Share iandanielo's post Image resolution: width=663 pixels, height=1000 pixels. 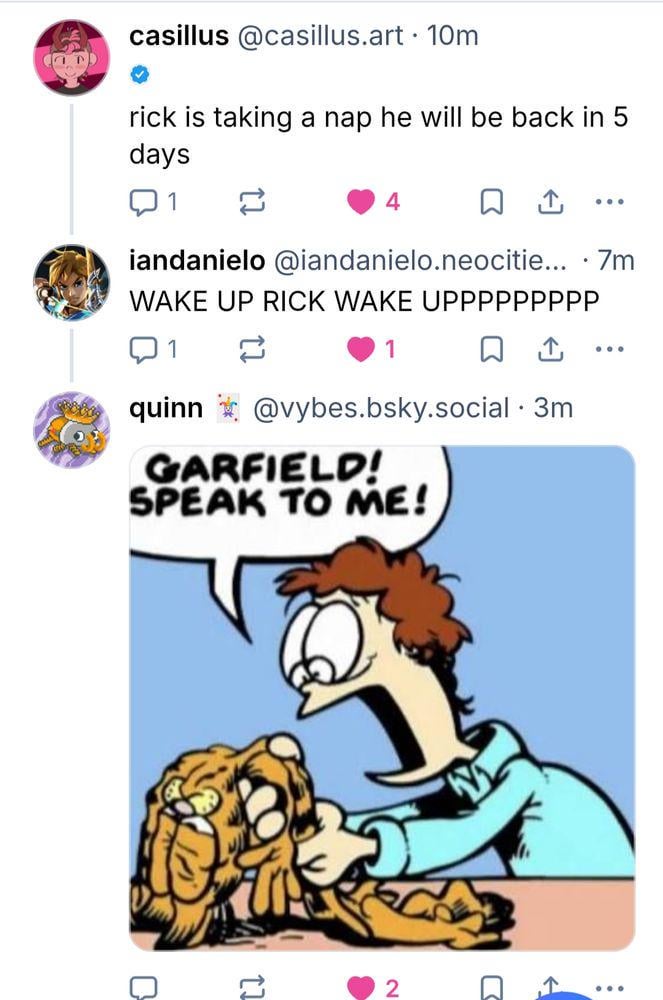550,349
